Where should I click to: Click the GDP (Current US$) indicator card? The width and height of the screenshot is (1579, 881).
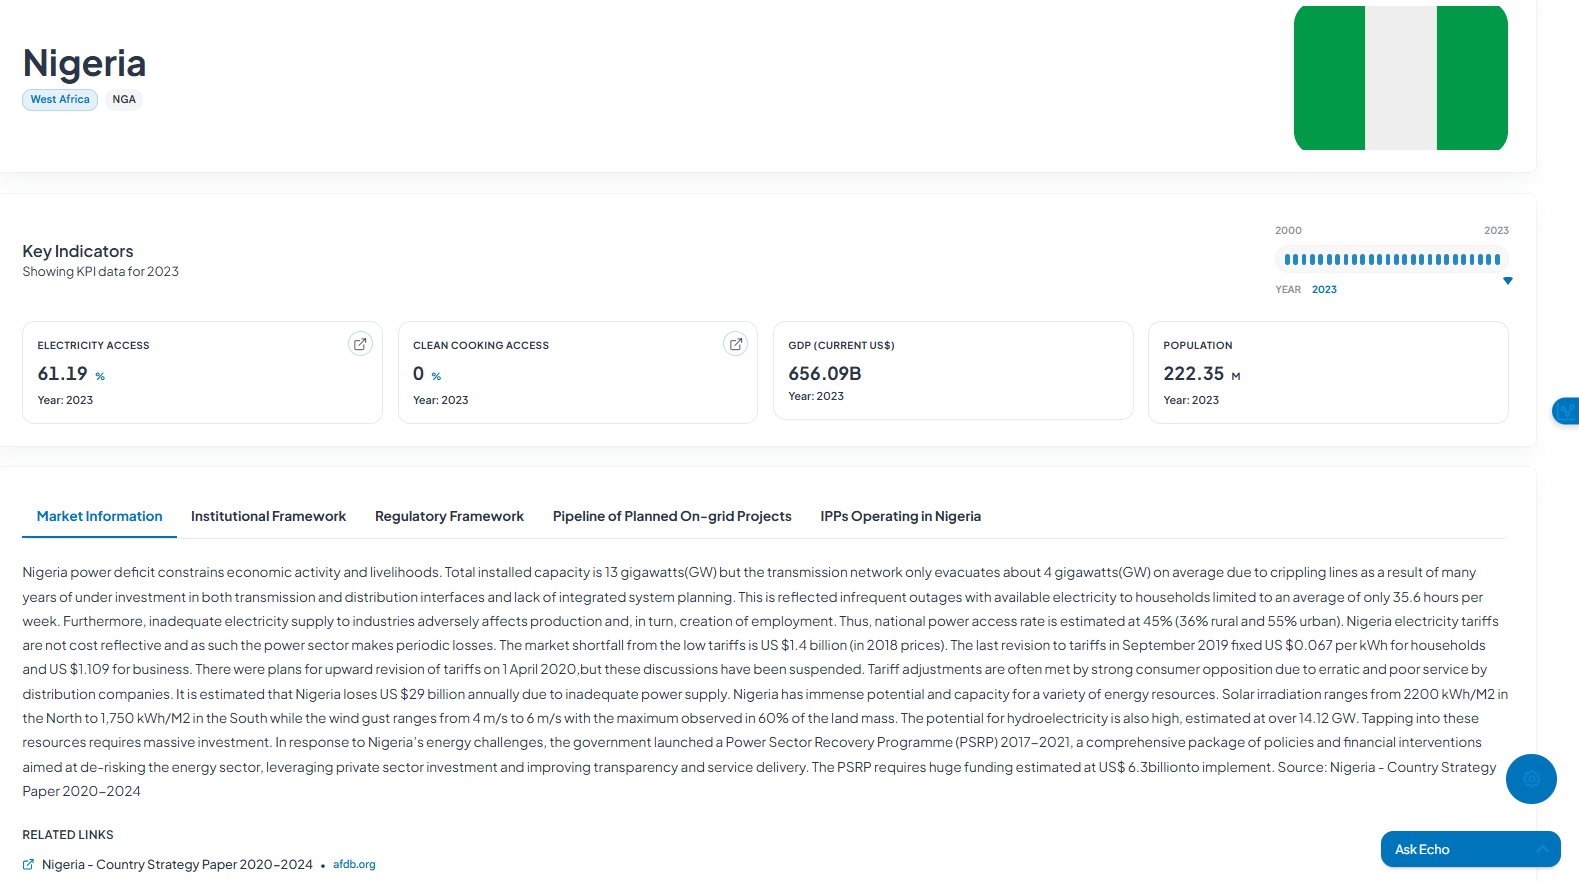[953, 370]
